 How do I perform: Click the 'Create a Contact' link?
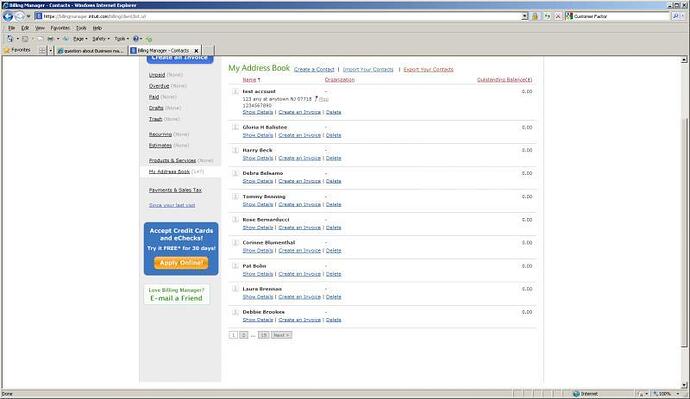tap(314, 70)
